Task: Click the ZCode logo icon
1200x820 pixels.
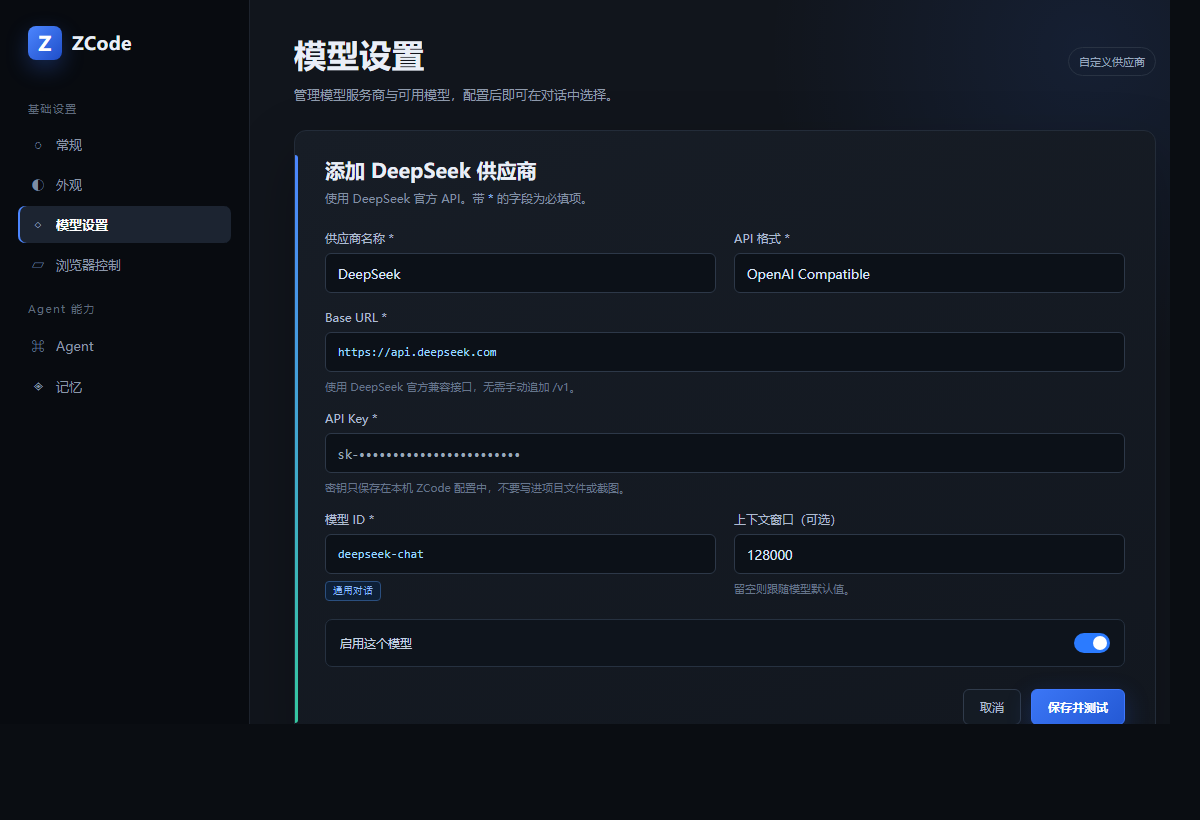Action: [45, 43]
